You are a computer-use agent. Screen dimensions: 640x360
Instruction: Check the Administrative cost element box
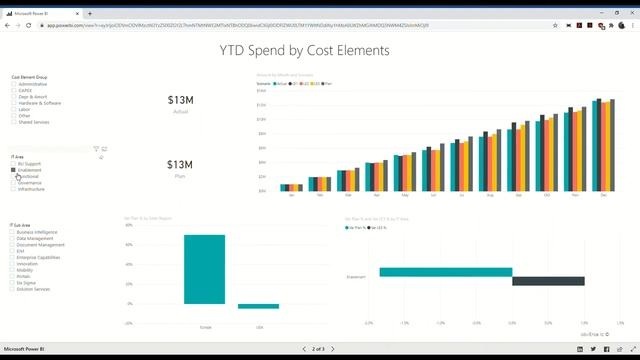[14, 84]
